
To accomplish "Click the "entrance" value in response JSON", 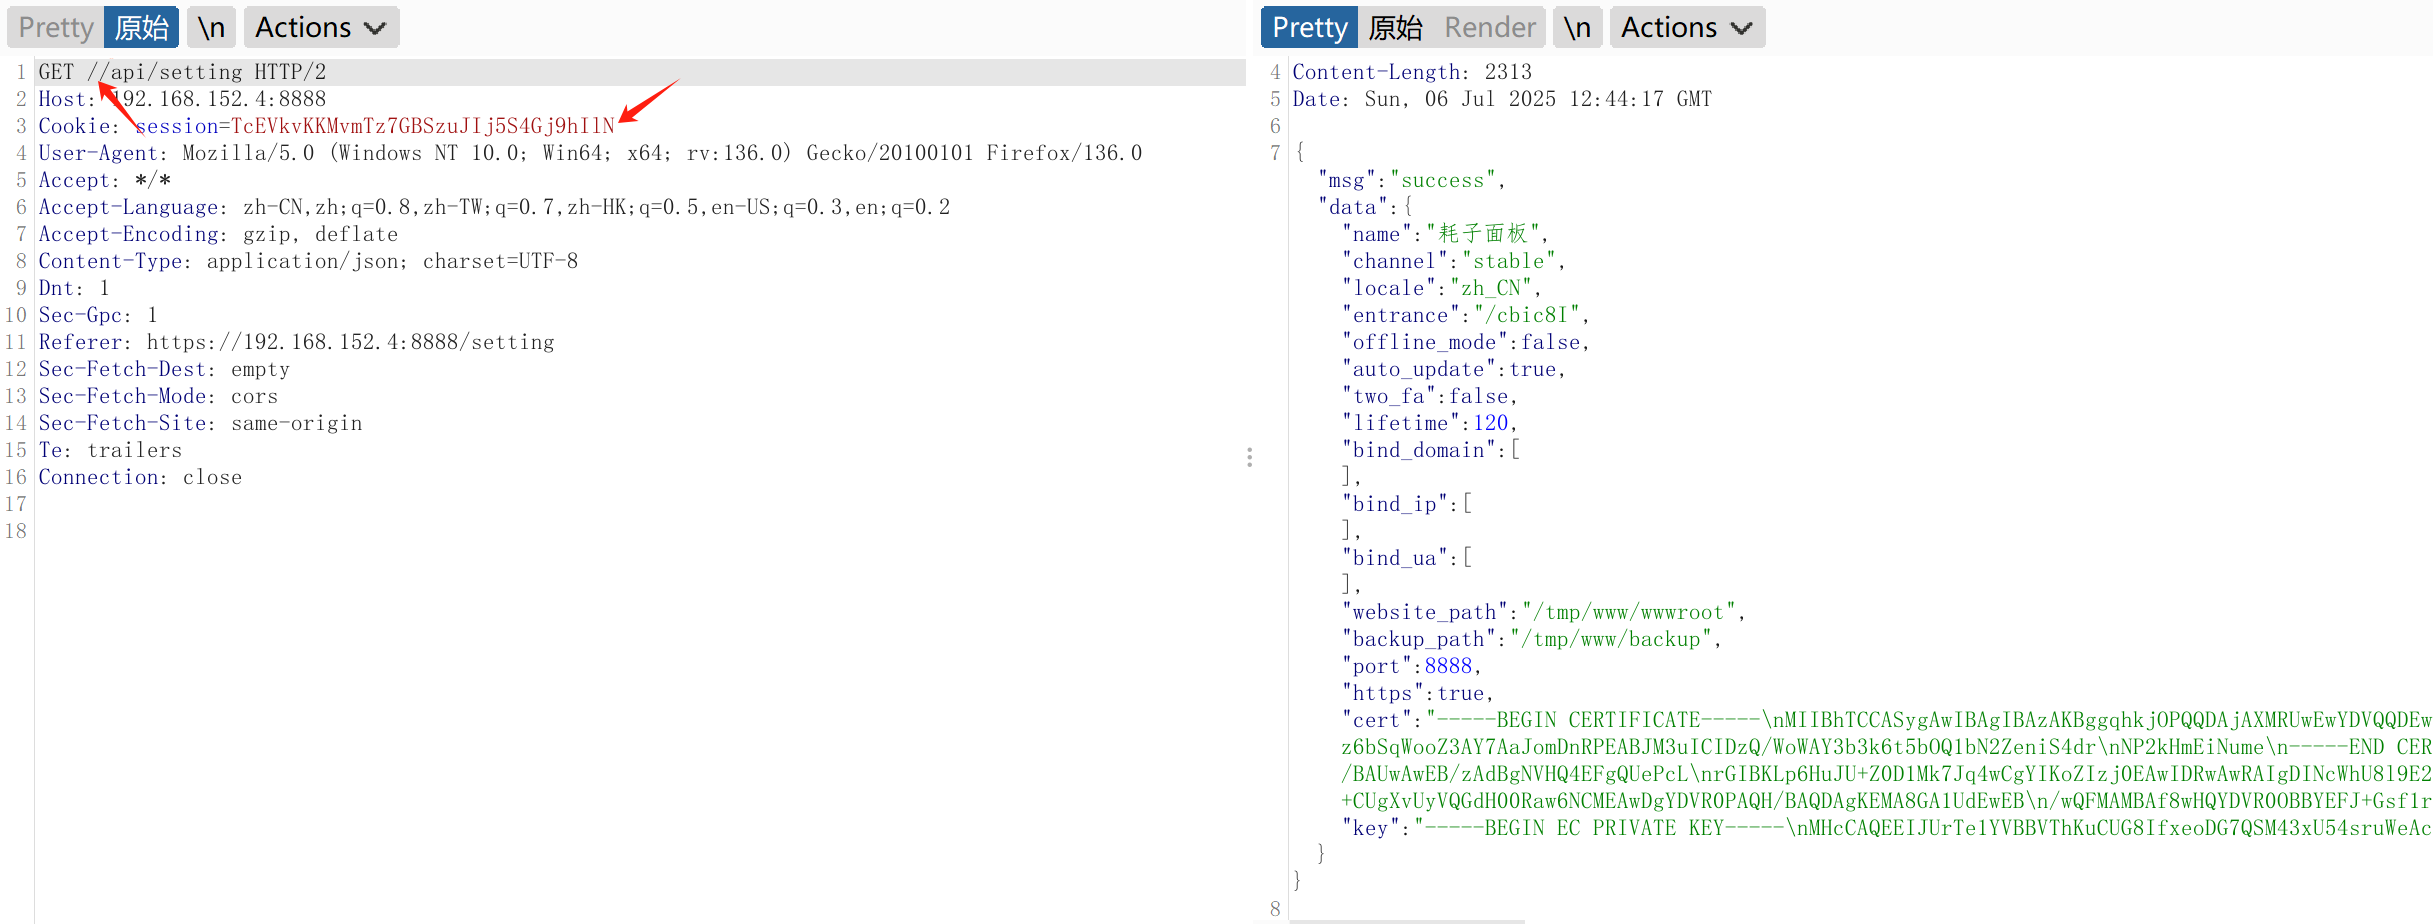I will 1525,315.
